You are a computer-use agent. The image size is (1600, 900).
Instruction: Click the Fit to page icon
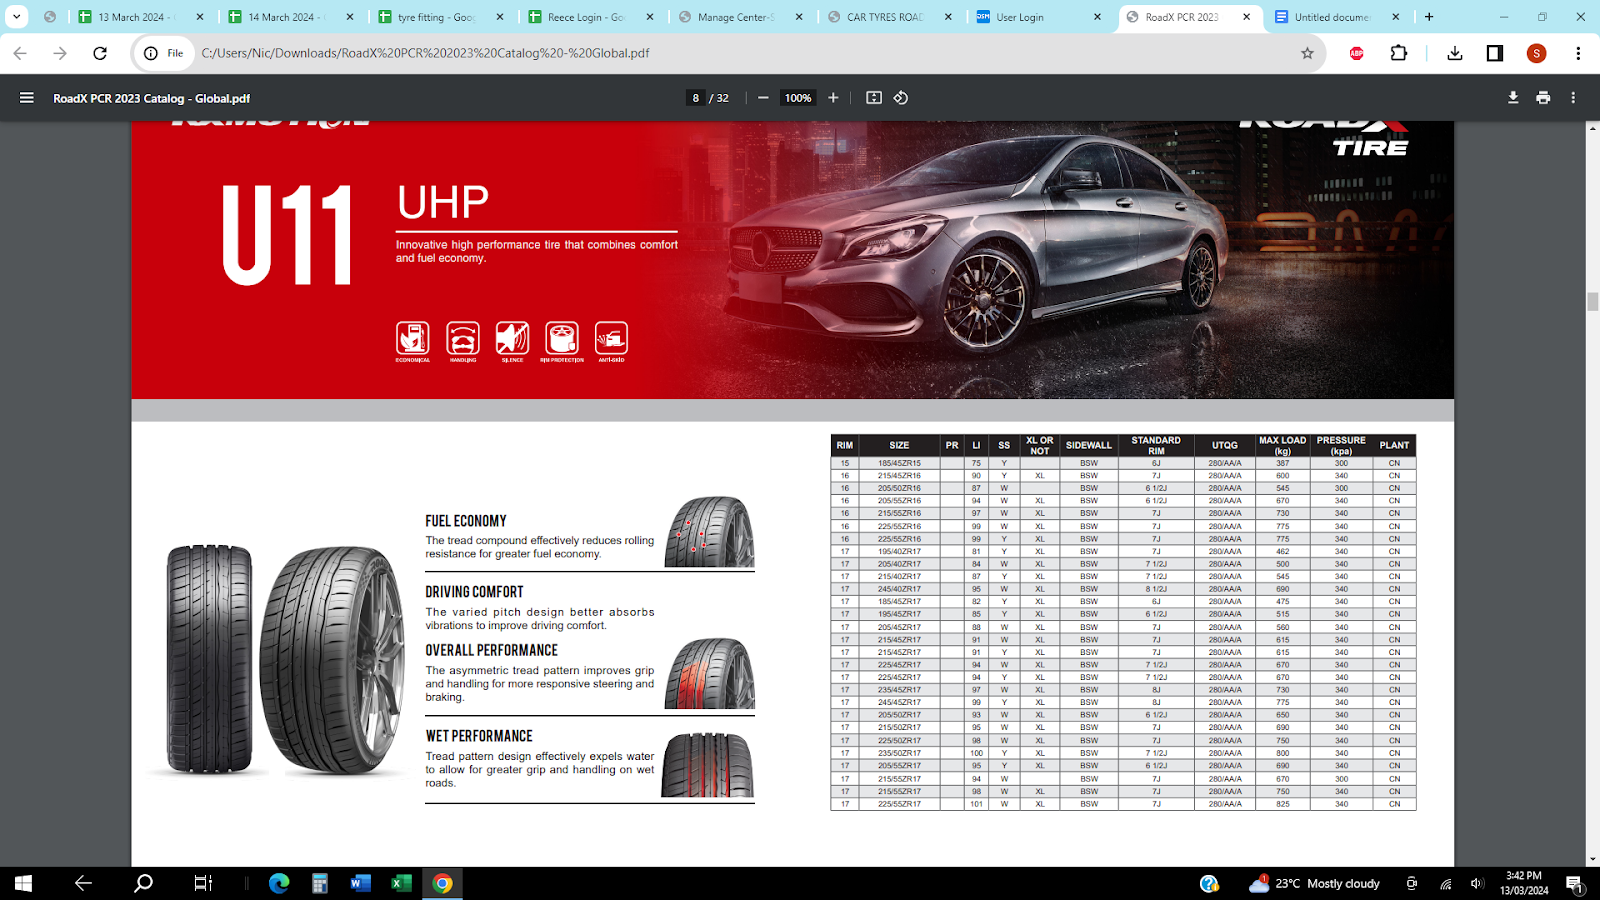coord(874,98)
